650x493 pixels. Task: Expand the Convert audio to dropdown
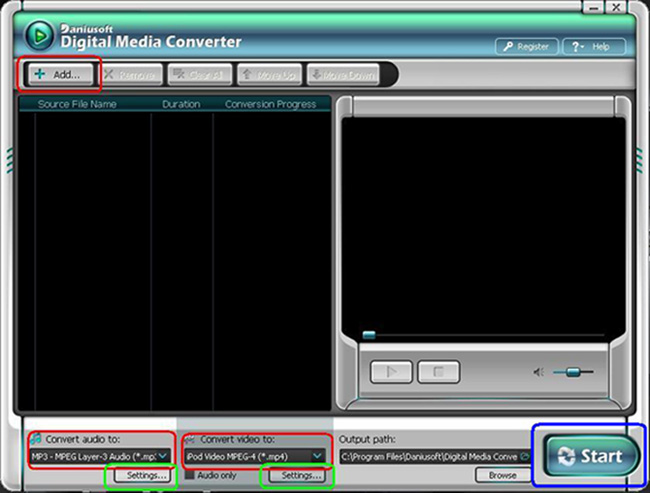[x=163, y=456]
